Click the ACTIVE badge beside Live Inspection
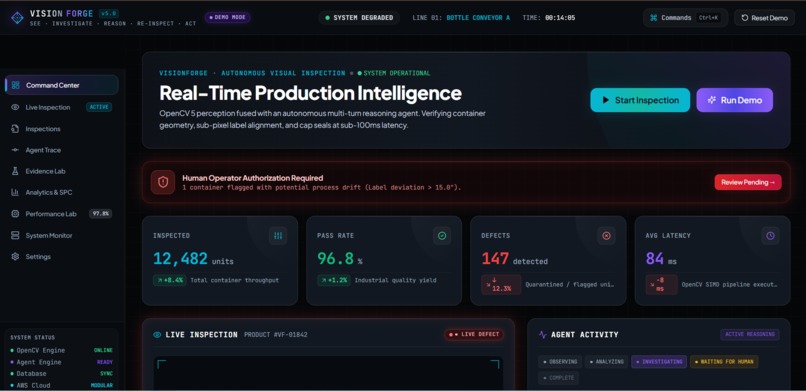Screen dimensions: 806x391 point(99,107)
